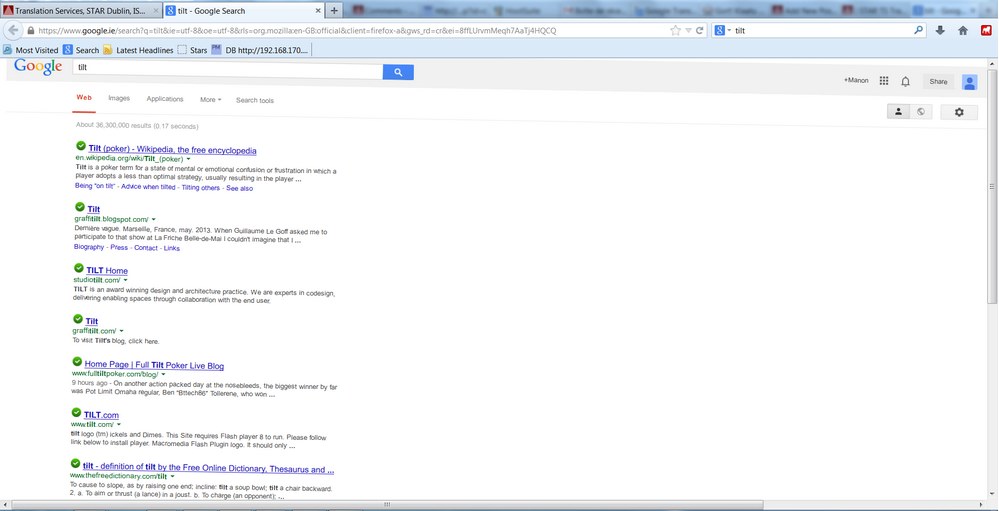Viewport: 999px width, 511px height.
Task: Reload the page with the refresh icon
Action: [700, 31]
